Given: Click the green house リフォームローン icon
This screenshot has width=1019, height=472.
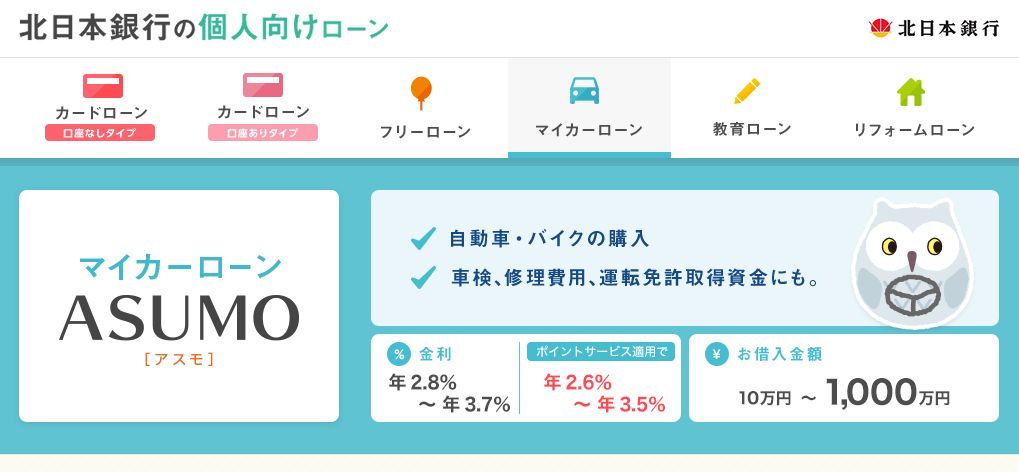Looking at the screenshot, I should (910, 92).
